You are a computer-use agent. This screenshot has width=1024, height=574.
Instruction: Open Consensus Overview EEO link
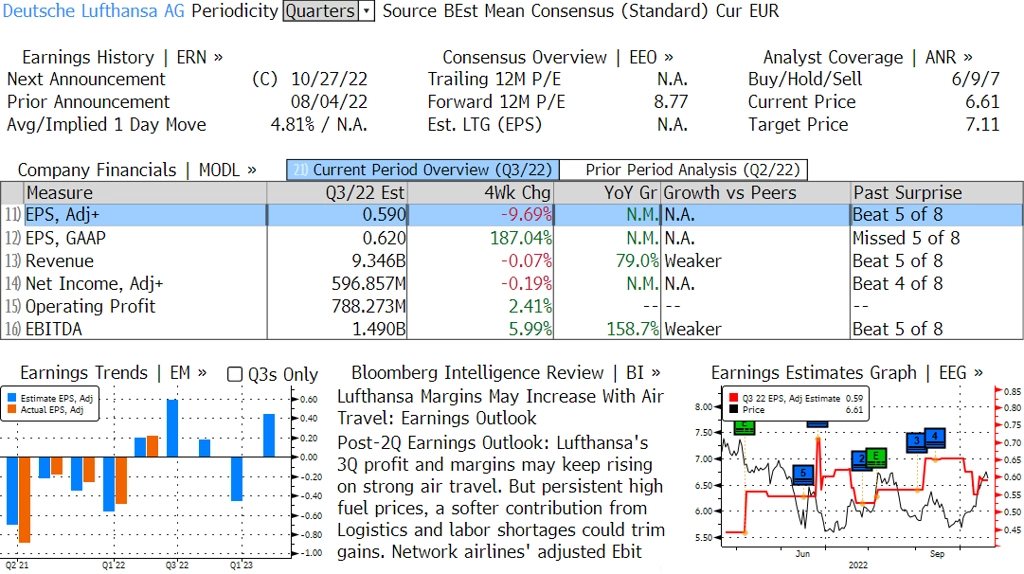tap(558, 57)
